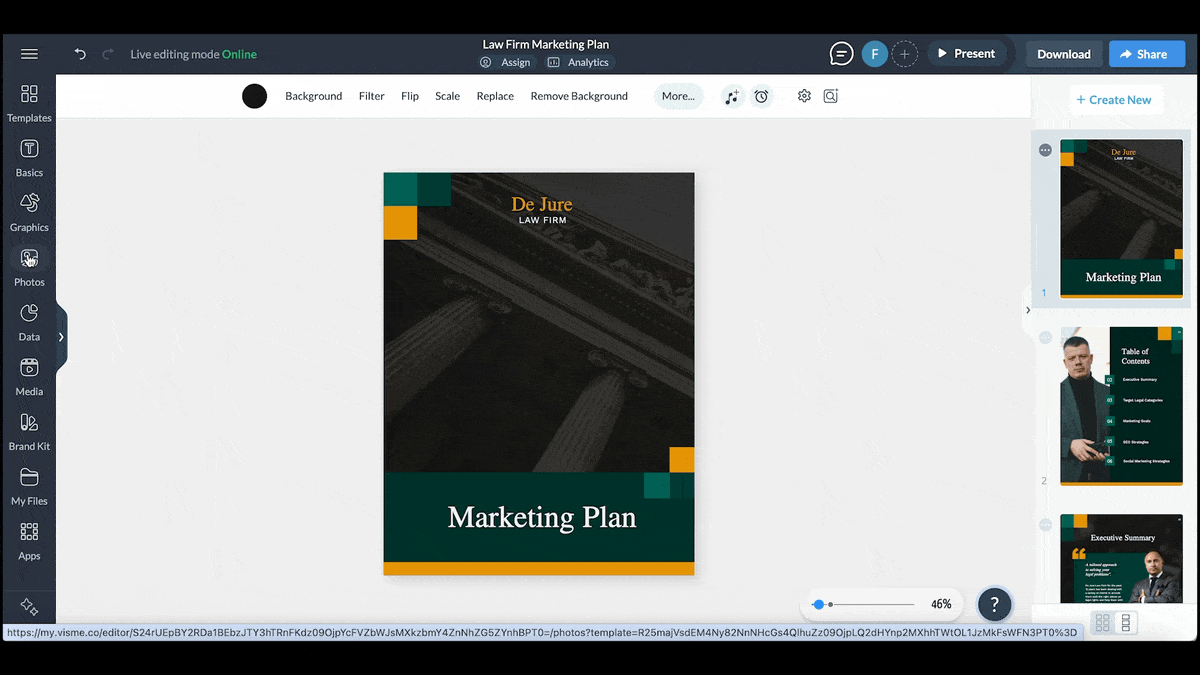The height and width of the screenshot is (675, 1200).
Task: Open the My Files panel
Action: 29,489
